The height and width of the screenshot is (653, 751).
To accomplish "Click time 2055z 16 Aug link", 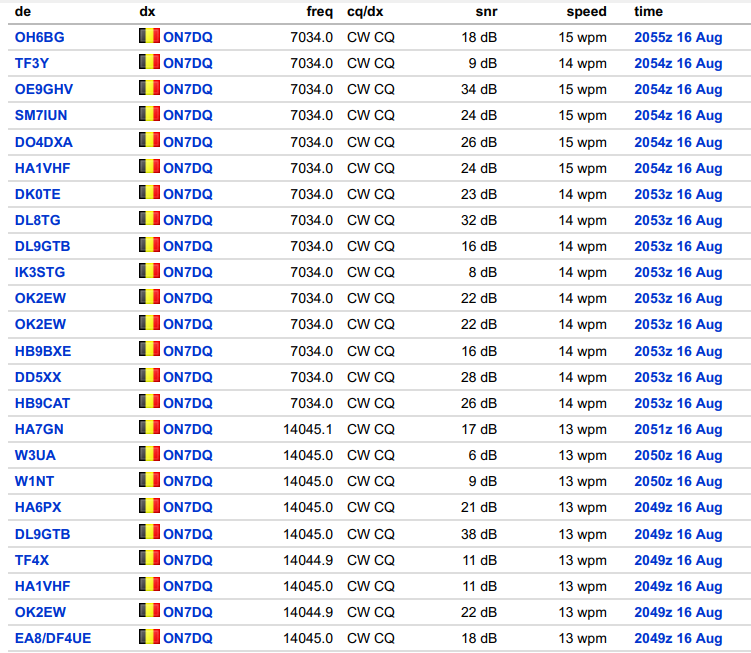I will [x=678, y=37].
